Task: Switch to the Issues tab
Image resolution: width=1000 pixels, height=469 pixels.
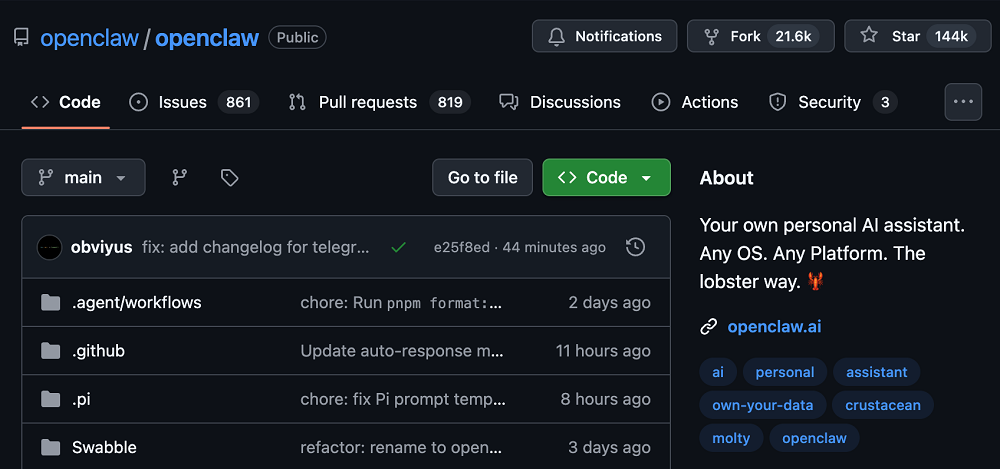Action: tap(182, 102)
